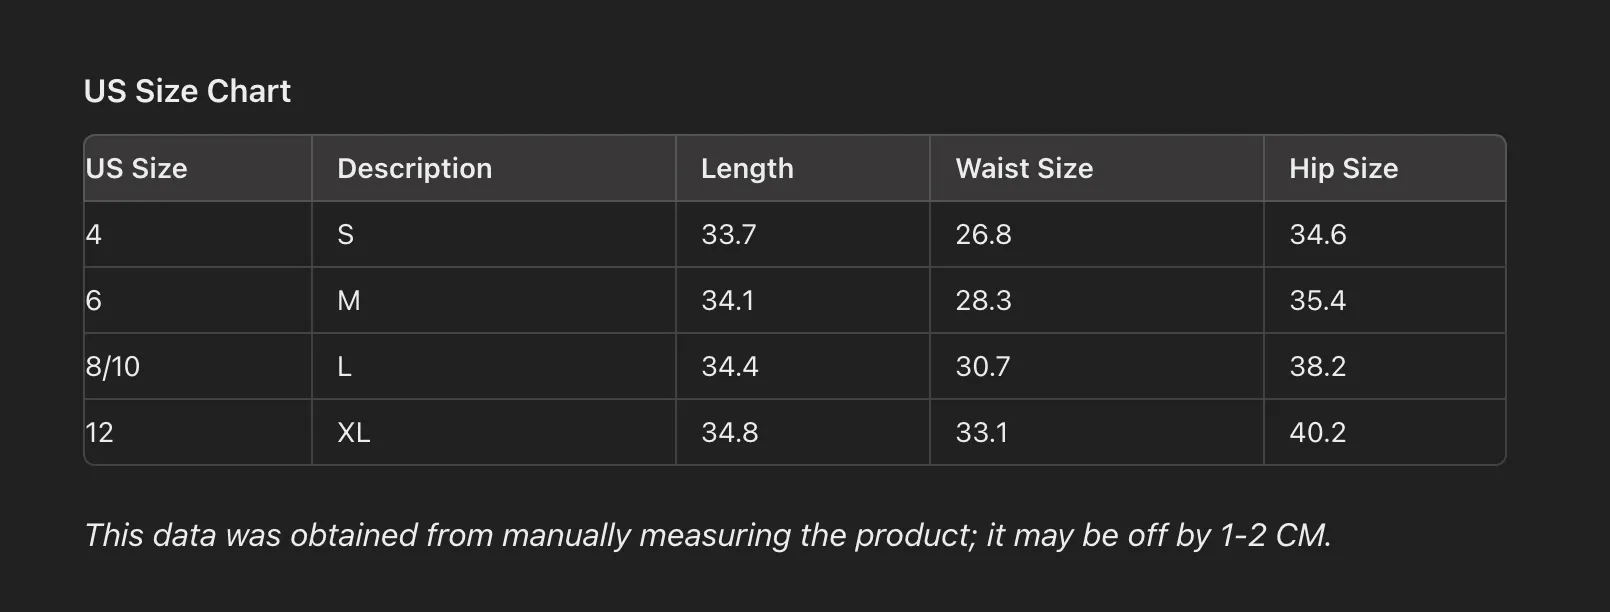1610x612 pixels.
Task: Select the 30.7 waist size value
Action: tap(983, 366)
